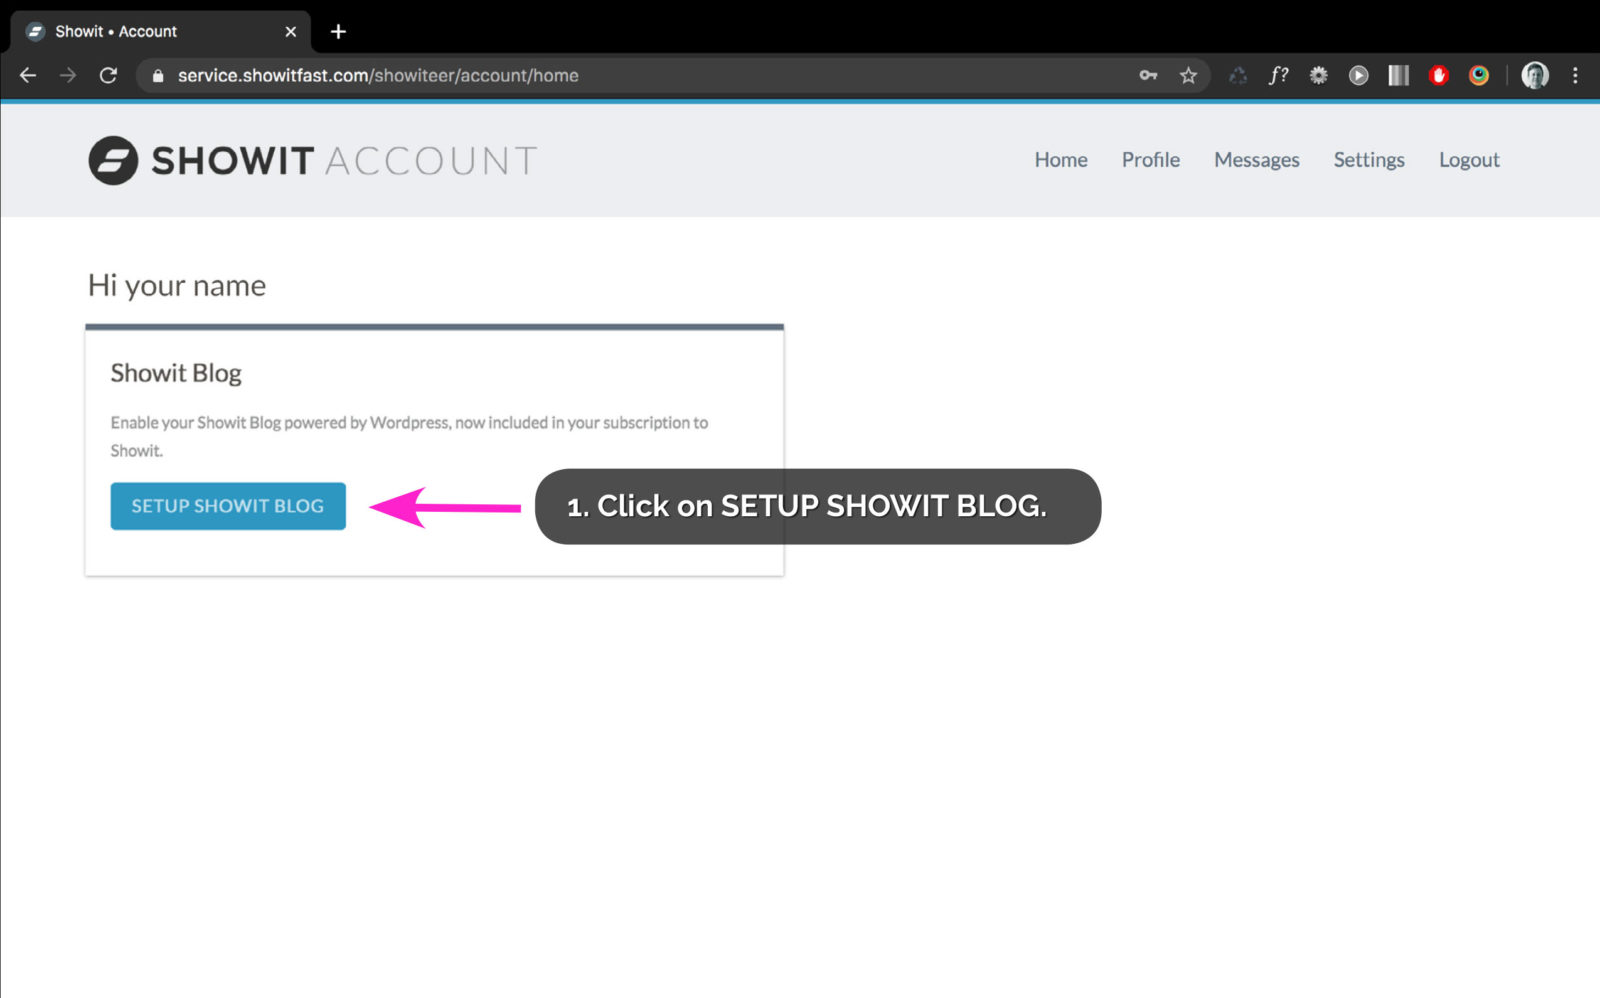Click SETUP SHOWIT BLOG
Image resolution: width=1600 pixels, height=998 pixels.
click(x=227, y=506)
